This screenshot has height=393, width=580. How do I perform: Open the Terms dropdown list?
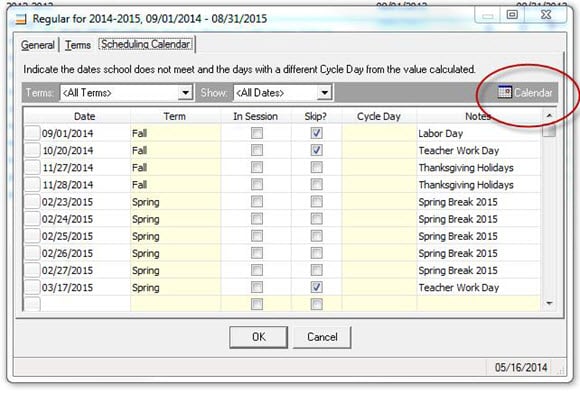click(185, 93)
